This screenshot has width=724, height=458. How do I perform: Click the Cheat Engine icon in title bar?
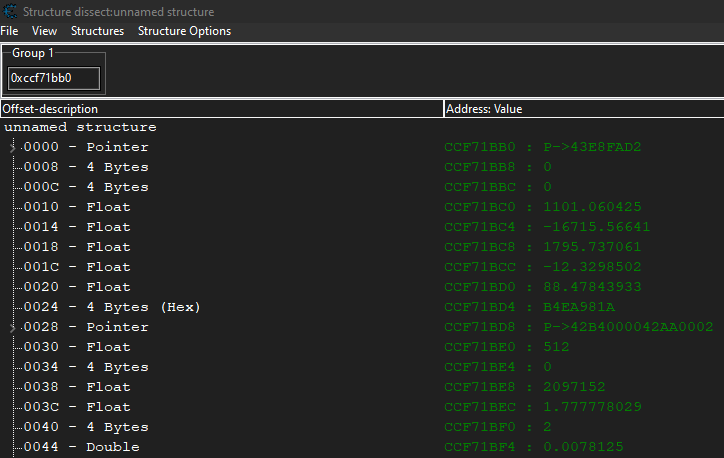[10, 12]
